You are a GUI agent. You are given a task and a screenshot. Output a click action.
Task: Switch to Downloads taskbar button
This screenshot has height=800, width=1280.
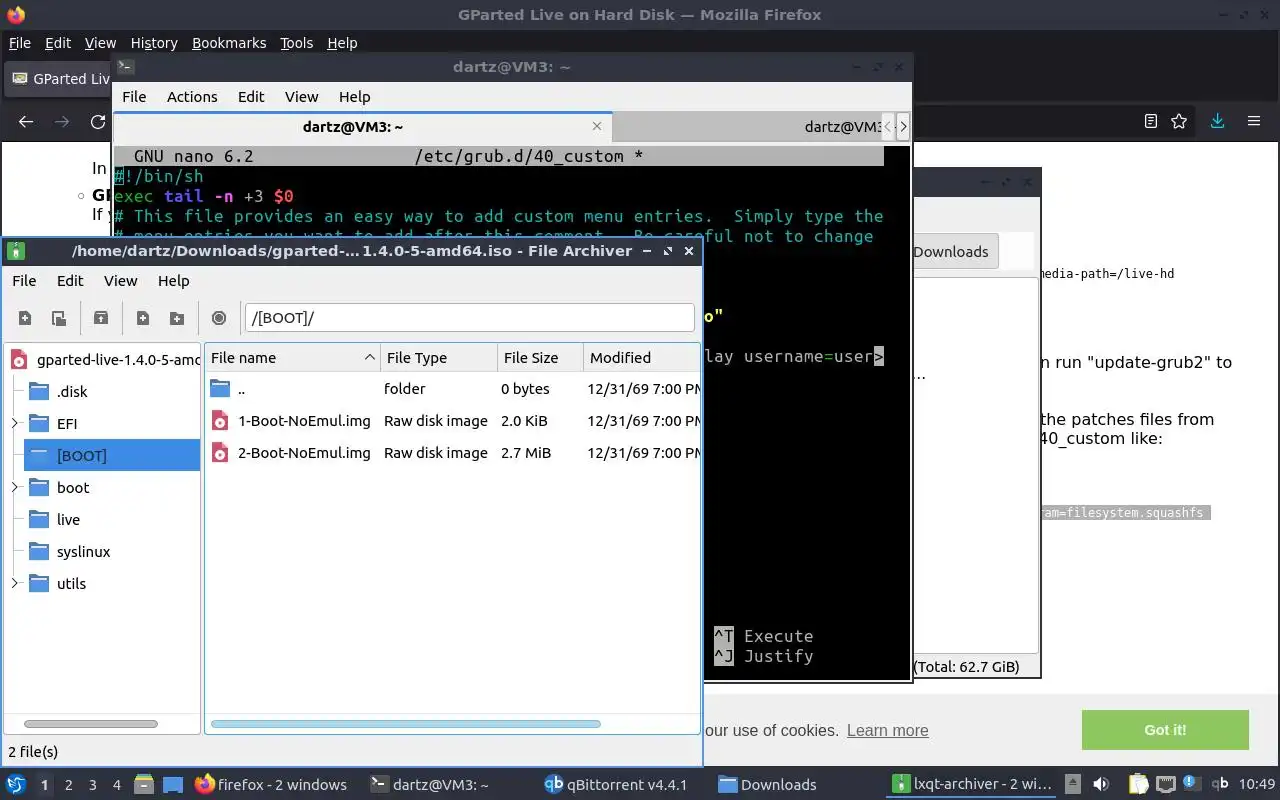(767, 784)
